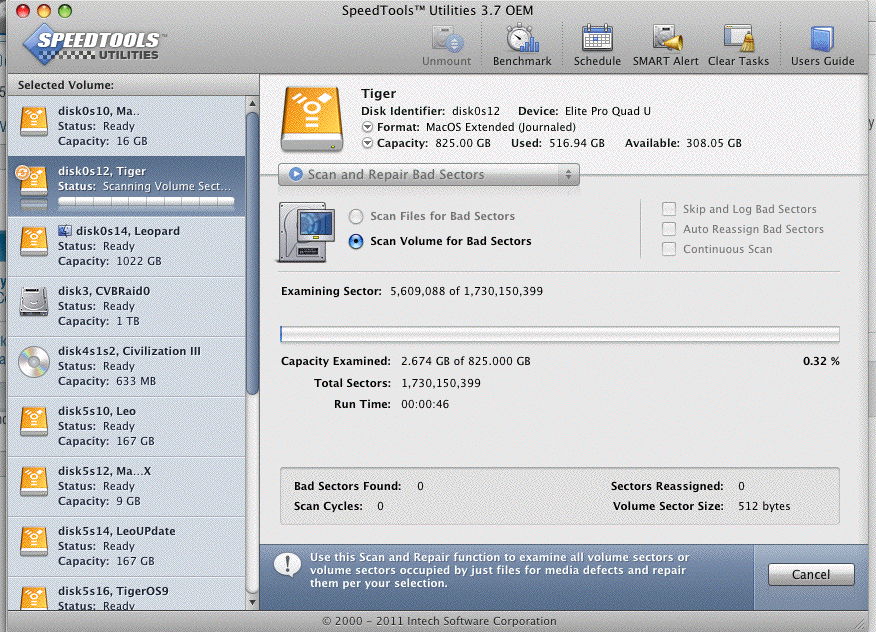Click the small Finder icon beside Leopard

pyautogui.click(x=65, y=231)
